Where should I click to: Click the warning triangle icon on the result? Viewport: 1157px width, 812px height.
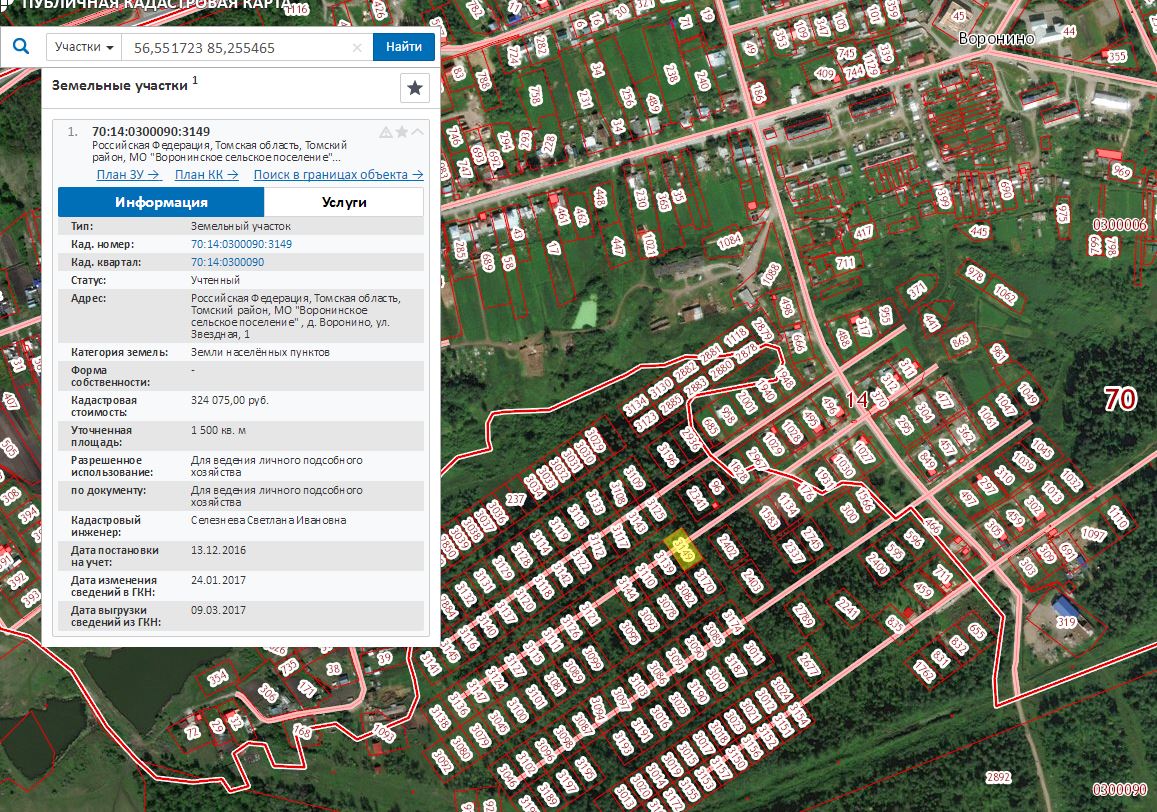click(x=385, y=132)
